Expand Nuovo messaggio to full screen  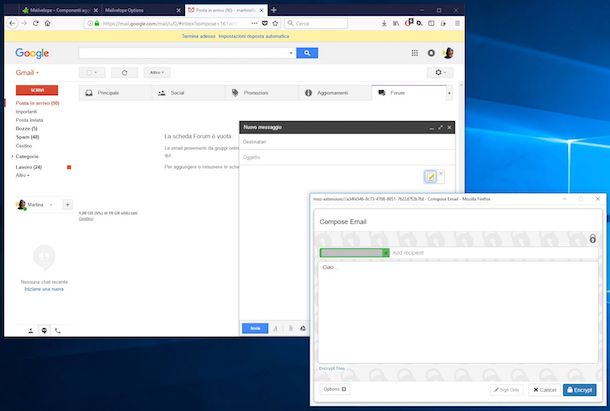[x=440, y=127]
